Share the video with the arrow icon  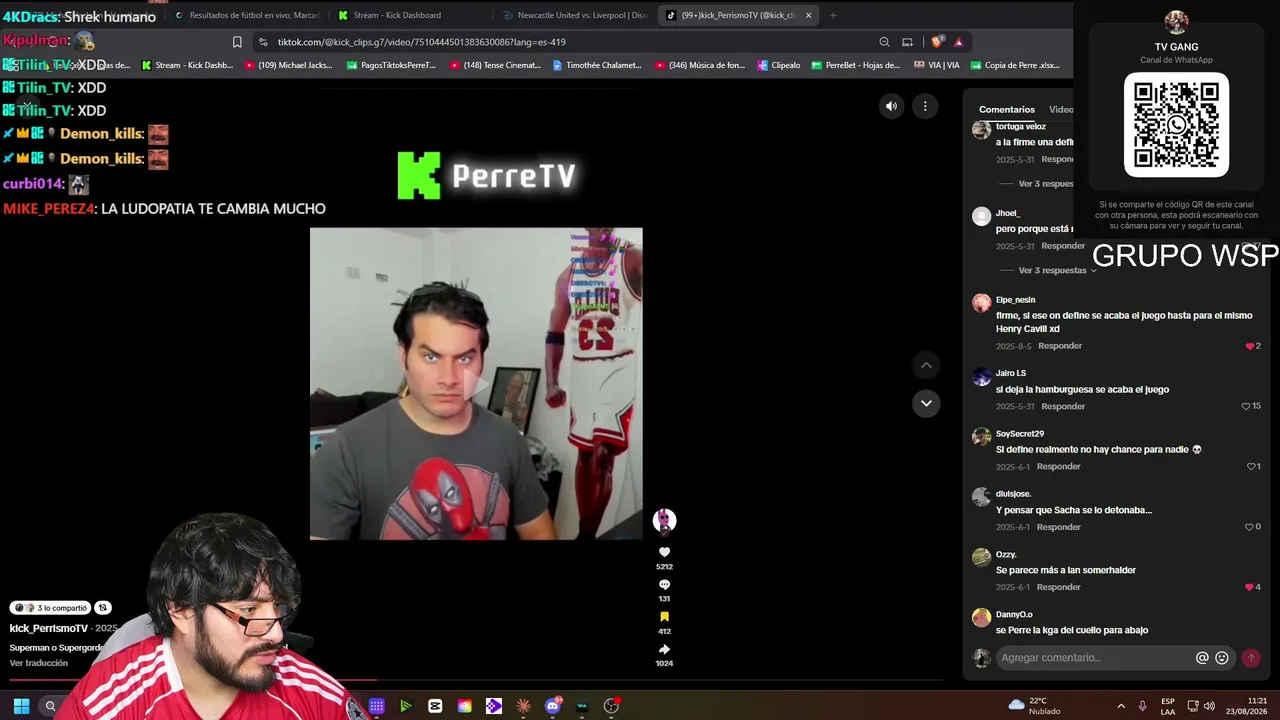tap(664, 649)
